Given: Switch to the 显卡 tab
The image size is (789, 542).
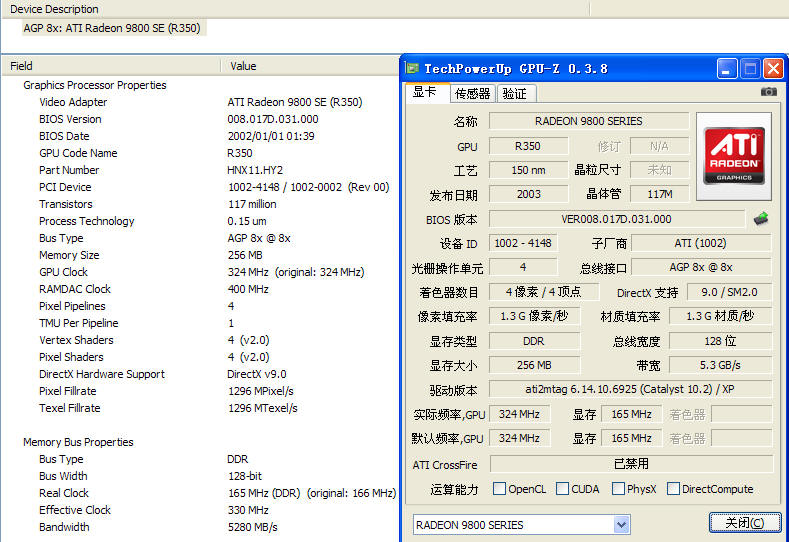Looking at the screenshot, I should click(426, 93).
